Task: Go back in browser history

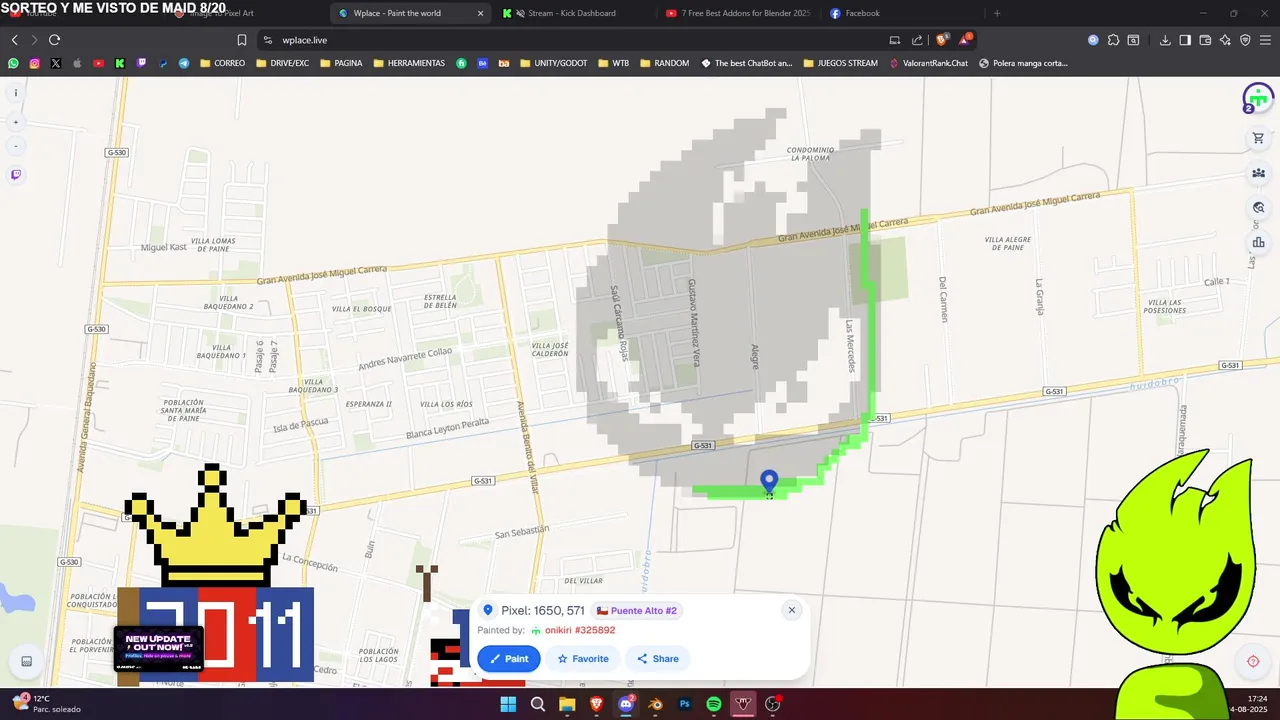Action: pyautogui.click(x=14, y=40)
